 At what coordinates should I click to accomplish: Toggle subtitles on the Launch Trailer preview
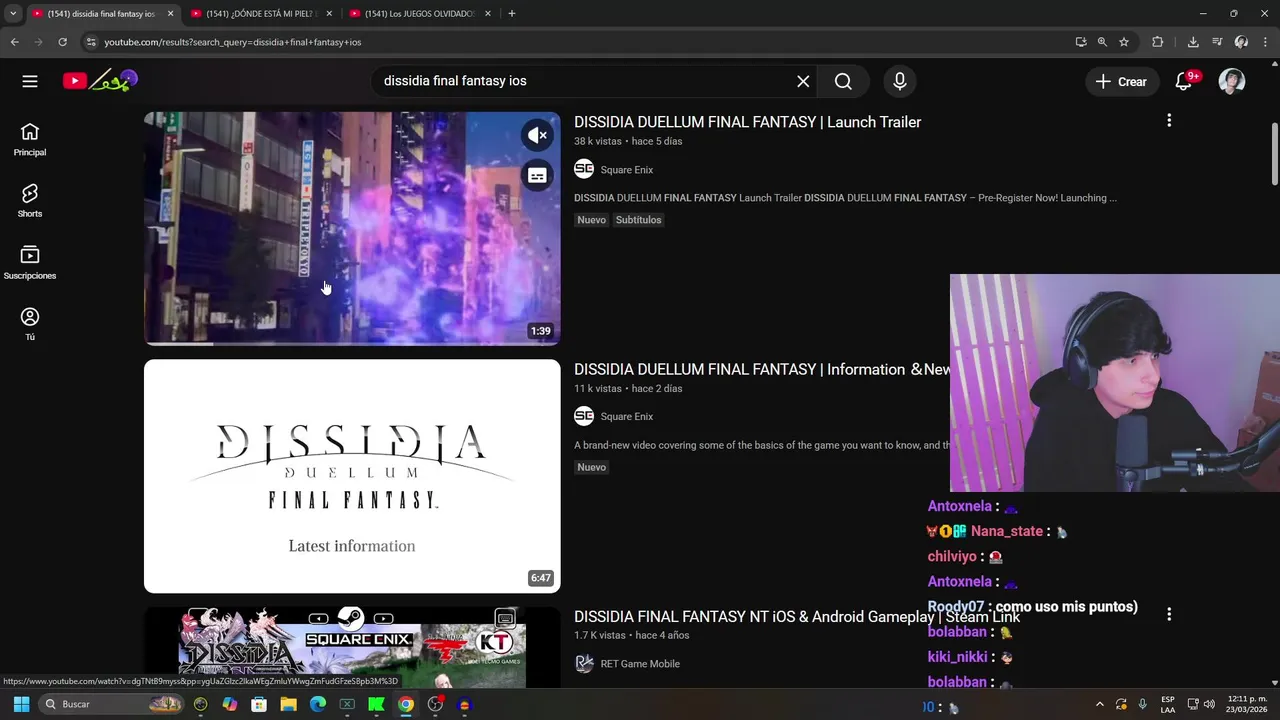[x=537, y=176]
